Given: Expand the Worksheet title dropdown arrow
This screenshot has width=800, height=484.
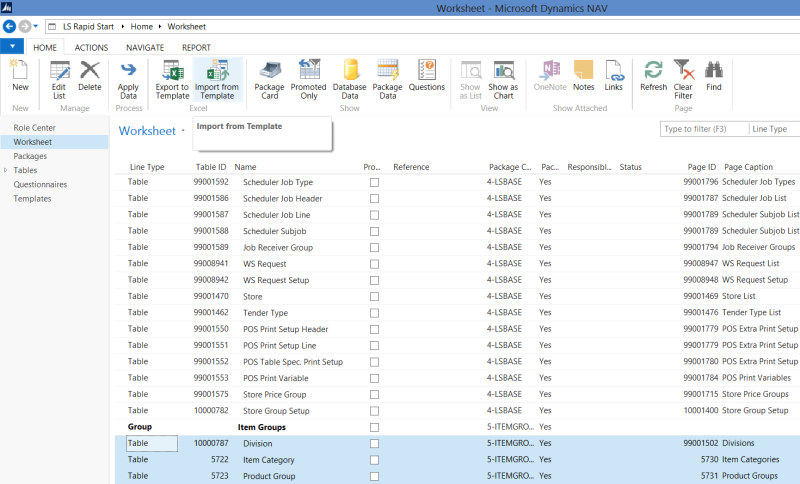Looking at the screenshot, I should 184,131.
